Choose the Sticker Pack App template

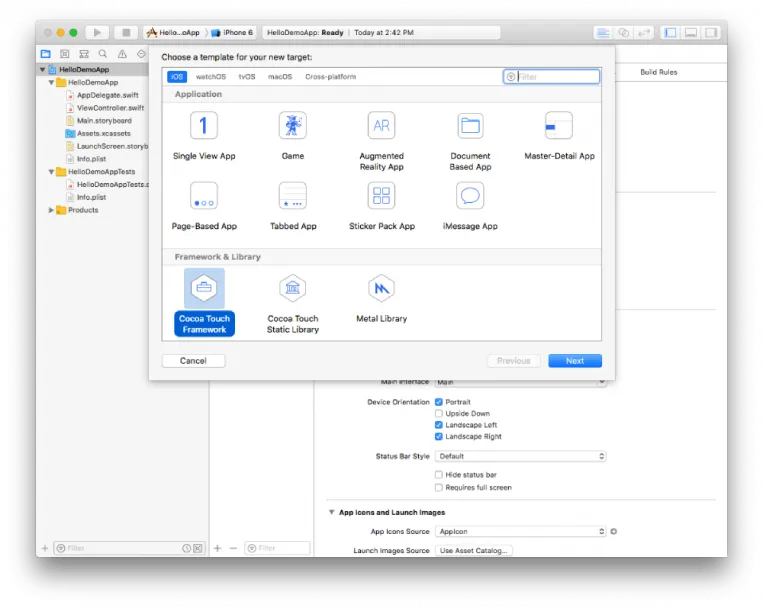click(382, 205)
